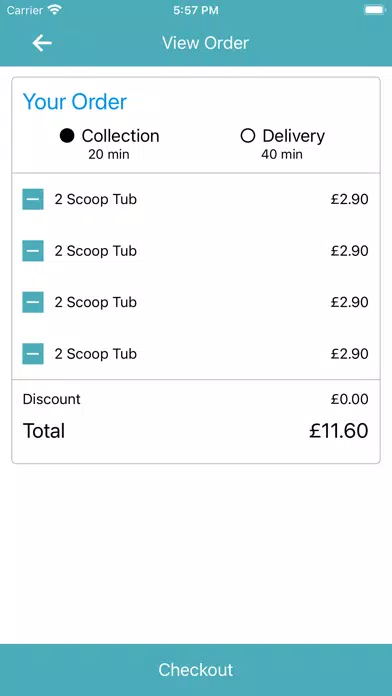Remove the fourth 2 Scoop Tub item
Screen dimensions: 392x696
point(33,354)
